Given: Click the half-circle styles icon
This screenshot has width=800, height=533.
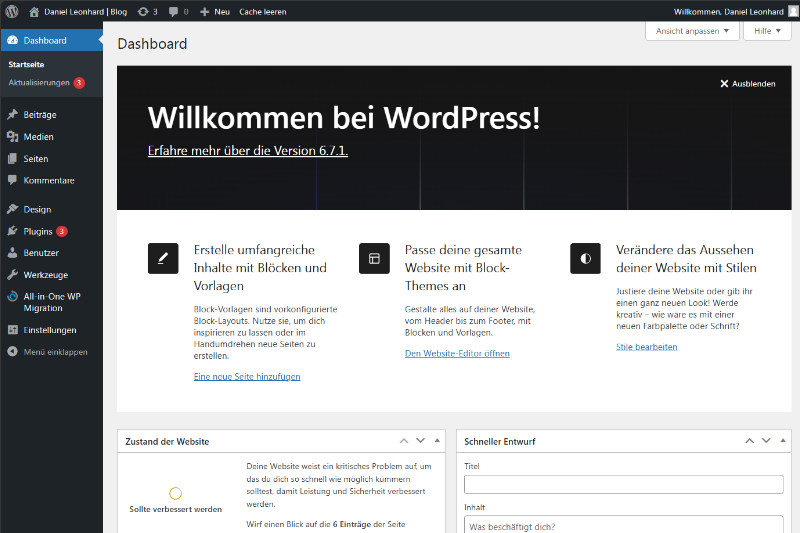Looking at the screenshot, I should point(585,259).
